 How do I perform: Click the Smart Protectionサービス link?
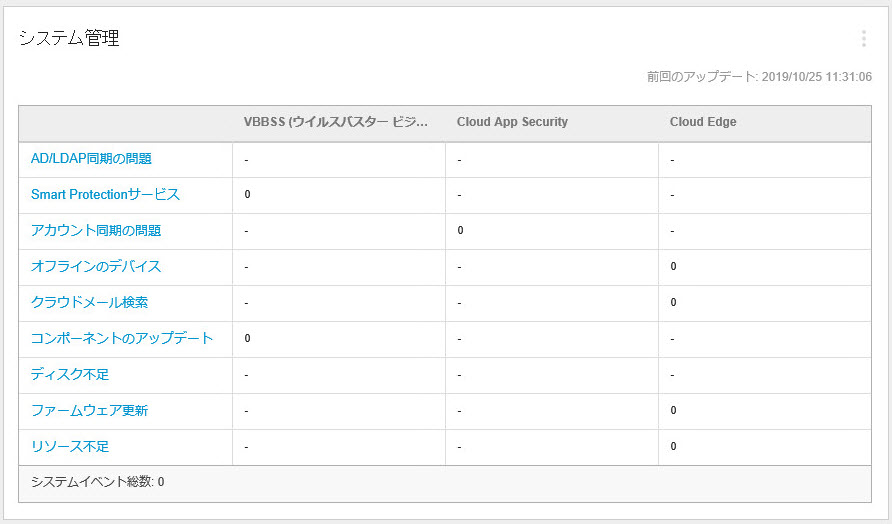point(105,194)
